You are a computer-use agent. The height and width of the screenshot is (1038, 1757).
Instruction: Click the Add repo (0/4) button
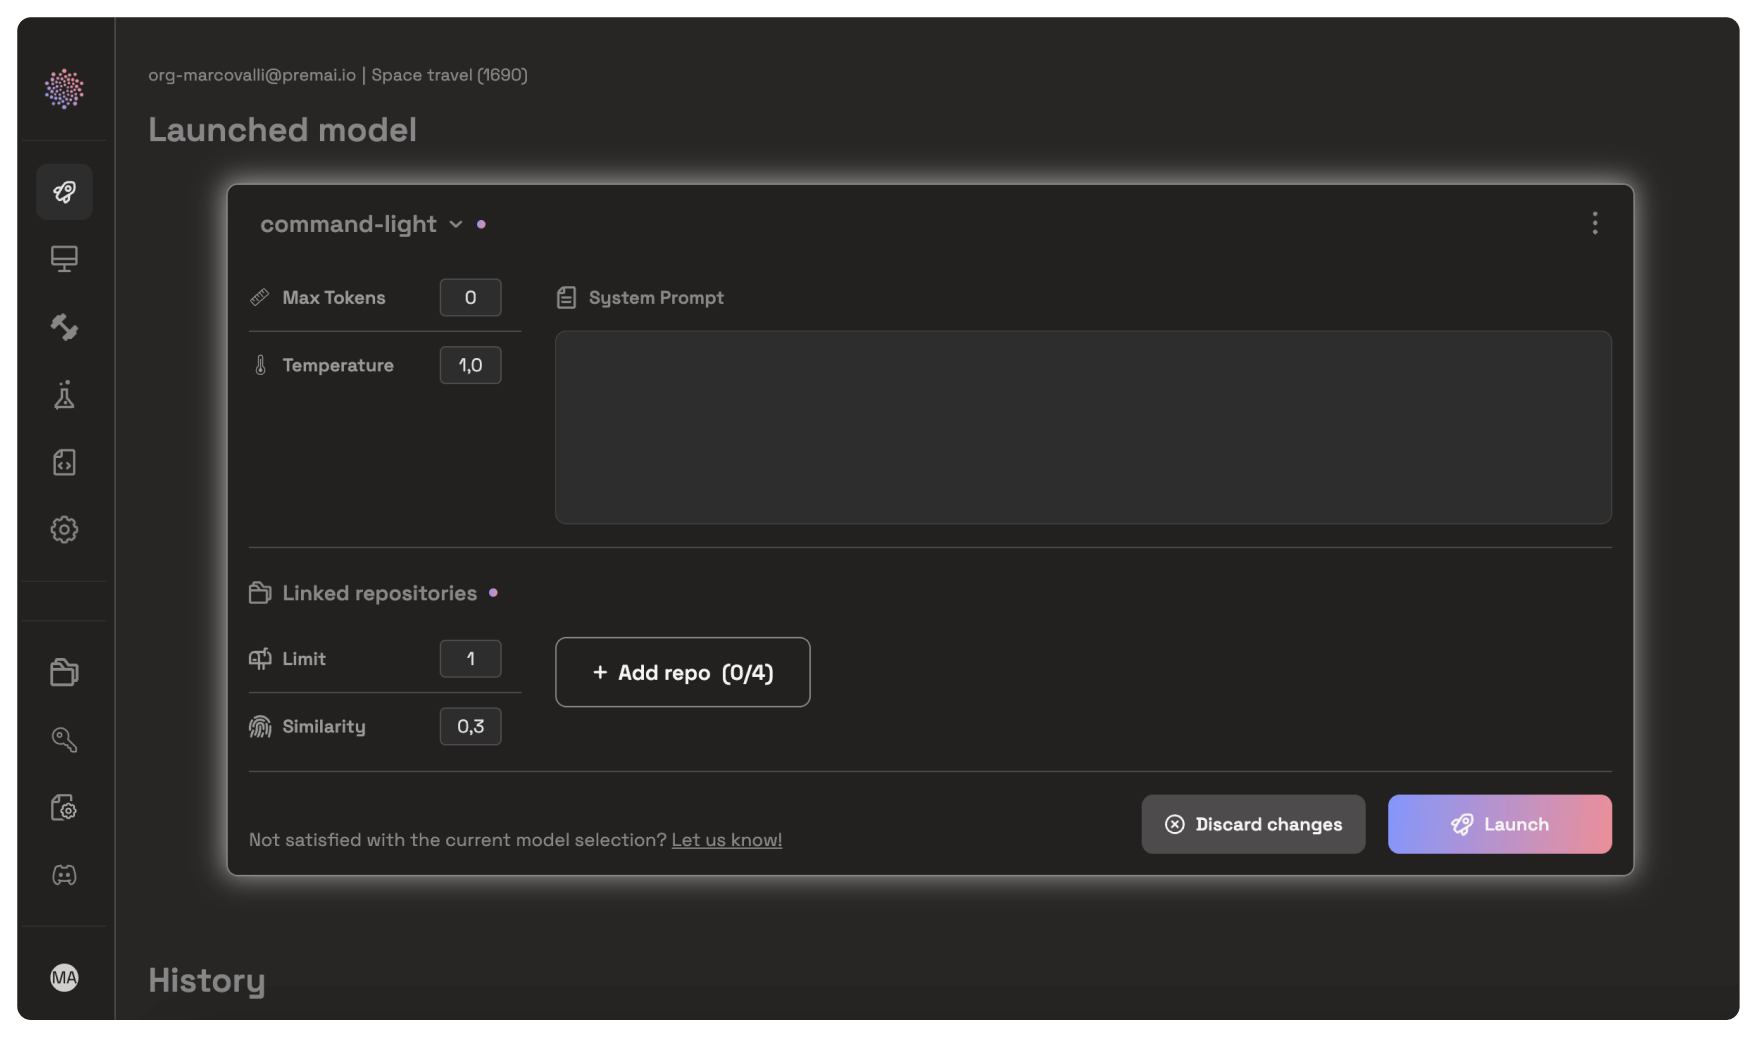(x=682, y=672)
